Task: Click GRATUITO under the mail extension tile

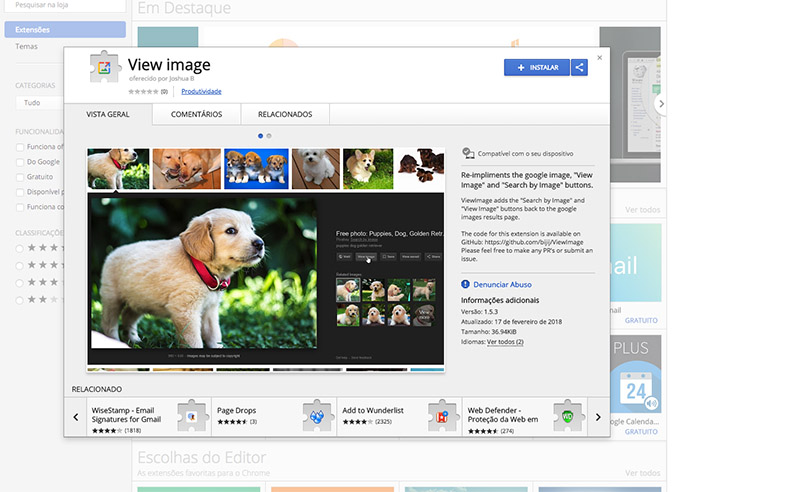Action: tap(641, 321)
